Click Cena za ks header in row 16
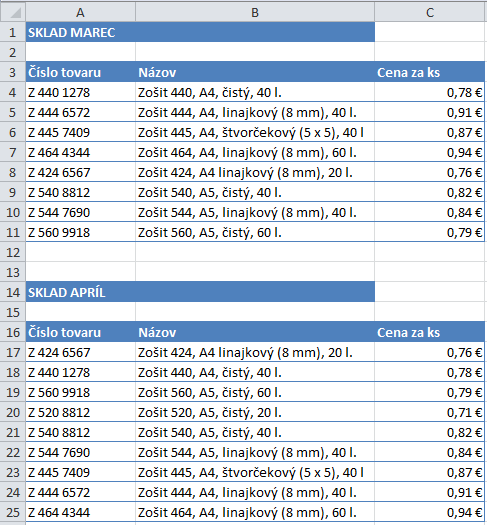Screen dimensions: 487x525 pos(430,332)
